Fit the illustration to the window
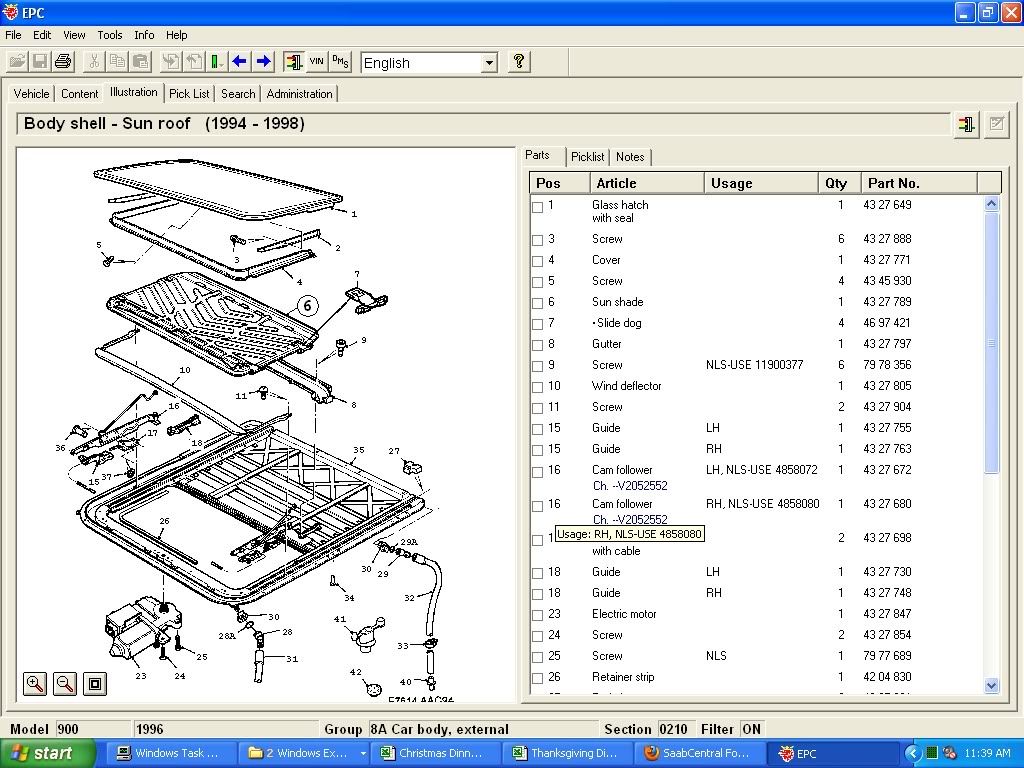This screenshot has height=768, width=1024. (x=95, y=684)
